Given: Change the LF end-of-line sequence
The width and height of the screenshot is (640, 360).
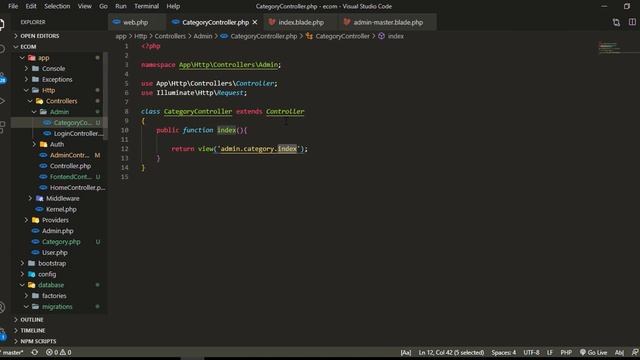Looking at the screenshot, I should [x=550, y=352].
